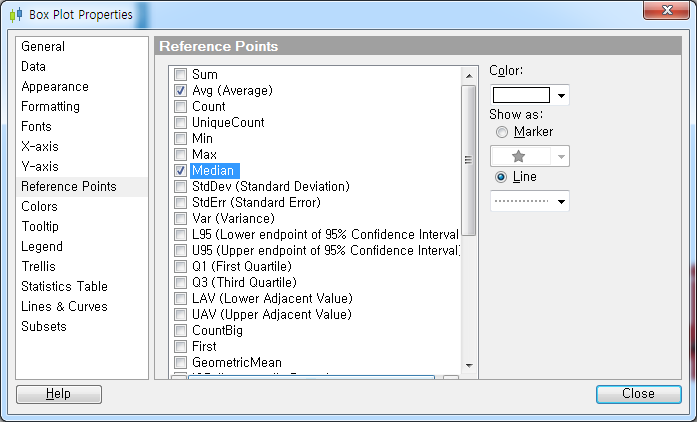This screenshot has width=697, height=422.
Task: Tick UAV (Upper Adjacent Value) checkbox
Action: [x=180, y=314]
